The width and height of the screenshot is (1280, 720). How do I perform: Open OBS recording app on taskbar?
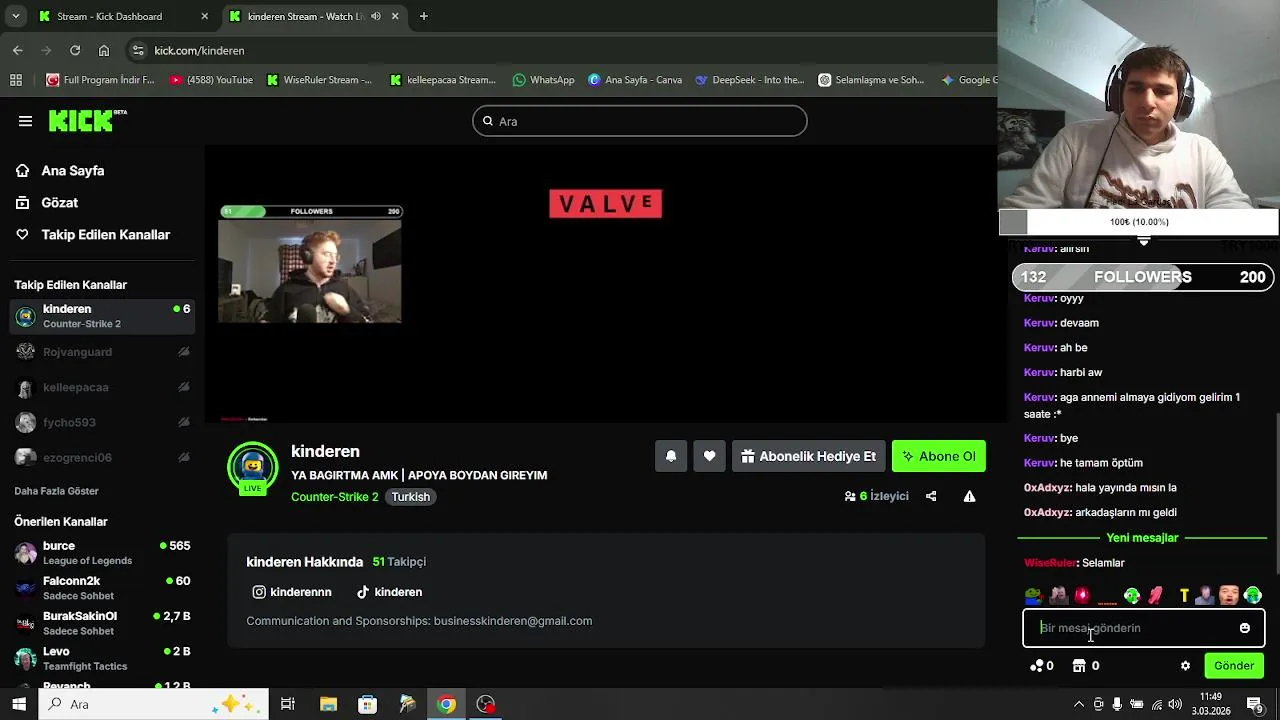point(486,704)
